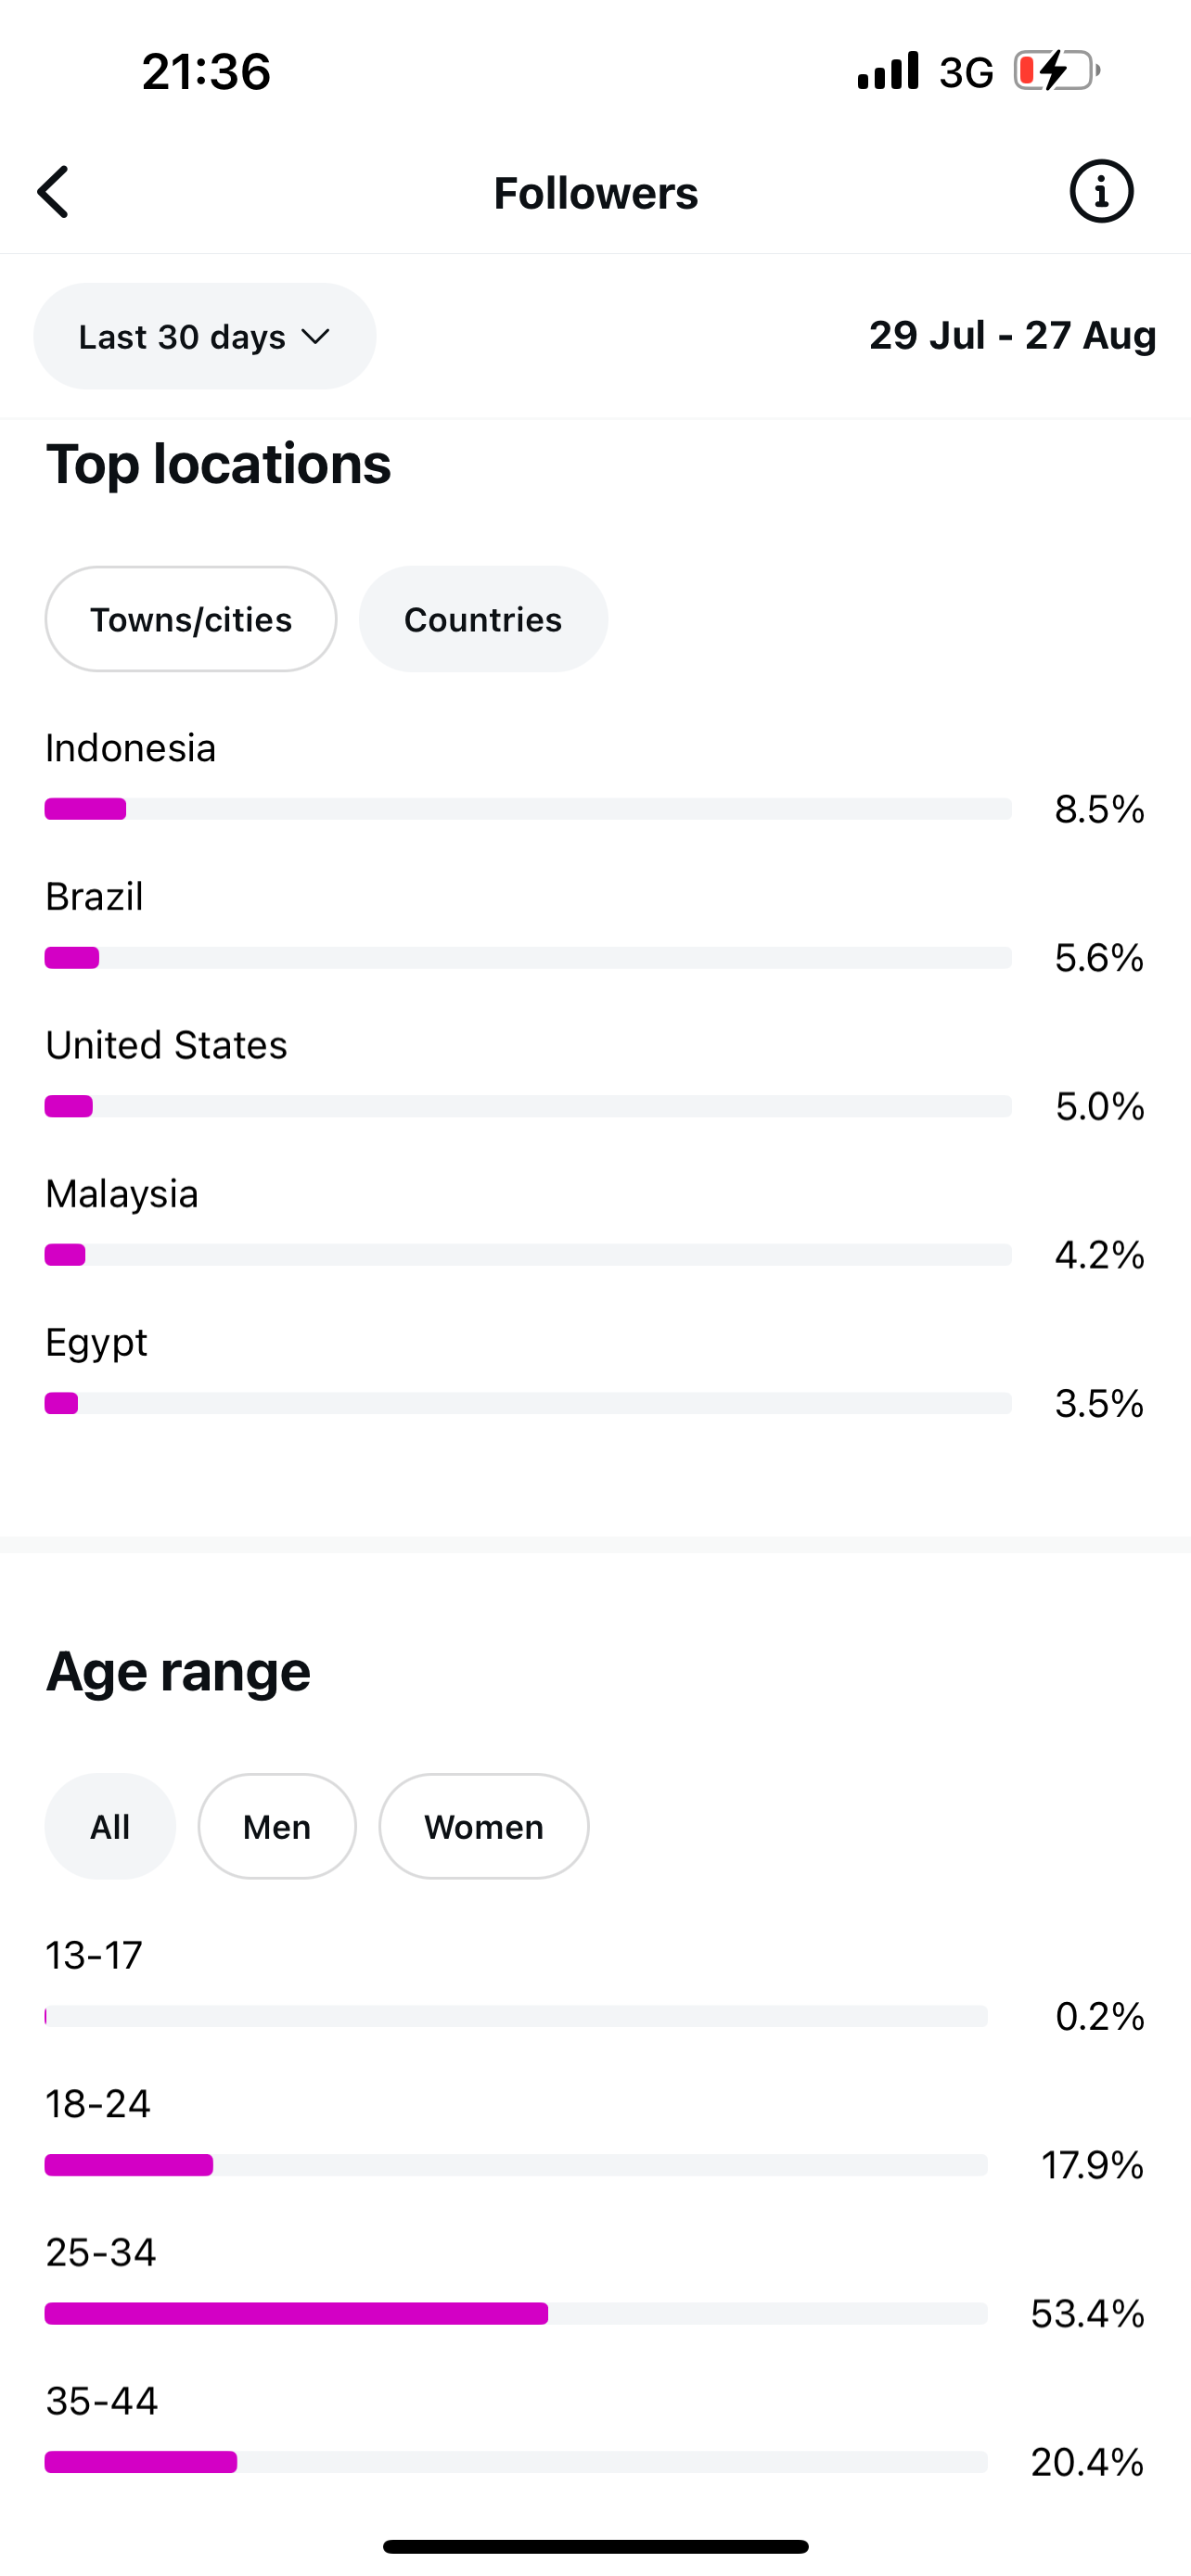
Task: Select the Countries filter
Action: (x=483, y=619)
